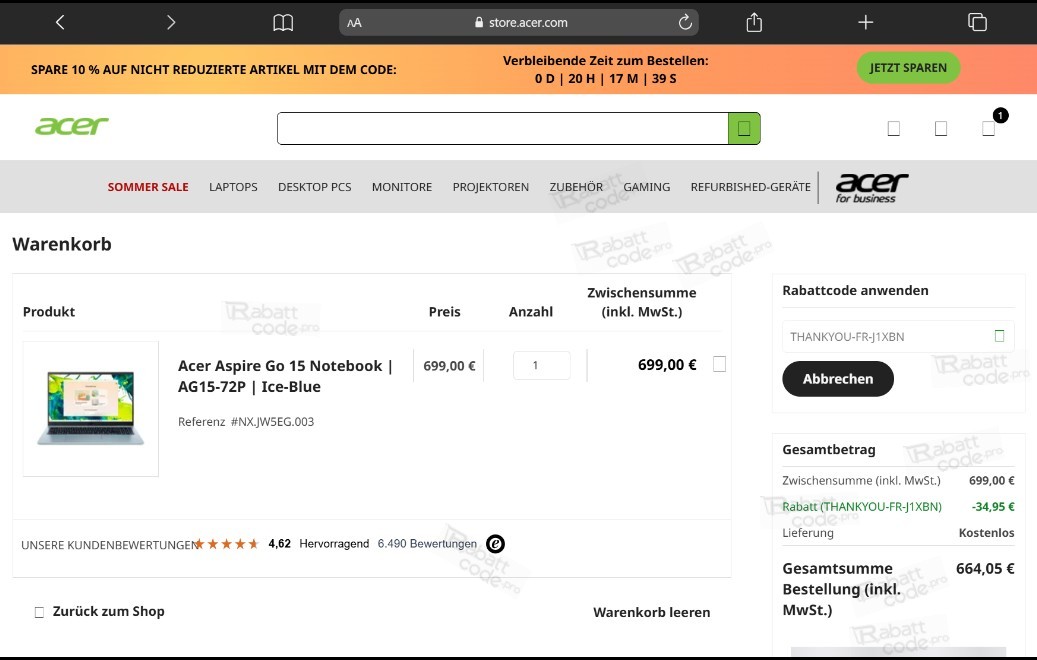The width and height of the screenshot is (1037, 660).
Task: Open Safari bookmarks book icon
Action: pos(283,22)
